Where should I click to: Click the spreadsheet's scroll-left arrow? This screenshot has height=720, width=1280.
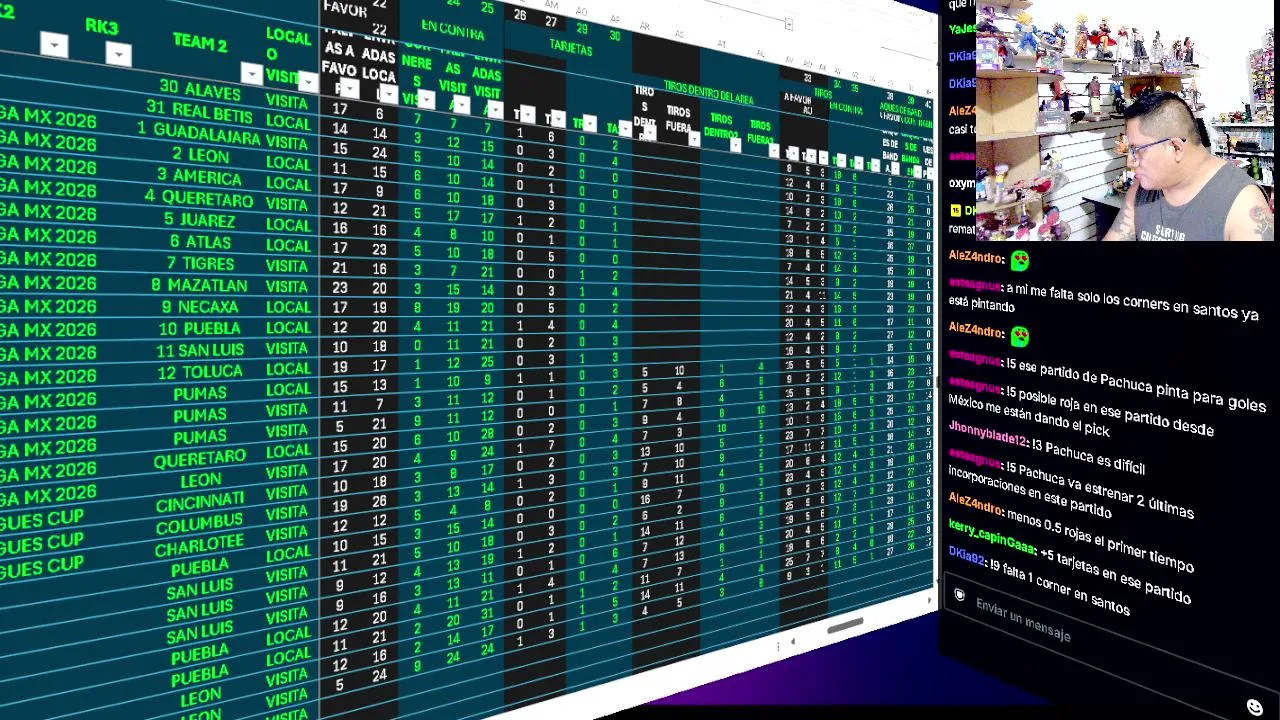(x=793, y=642)
